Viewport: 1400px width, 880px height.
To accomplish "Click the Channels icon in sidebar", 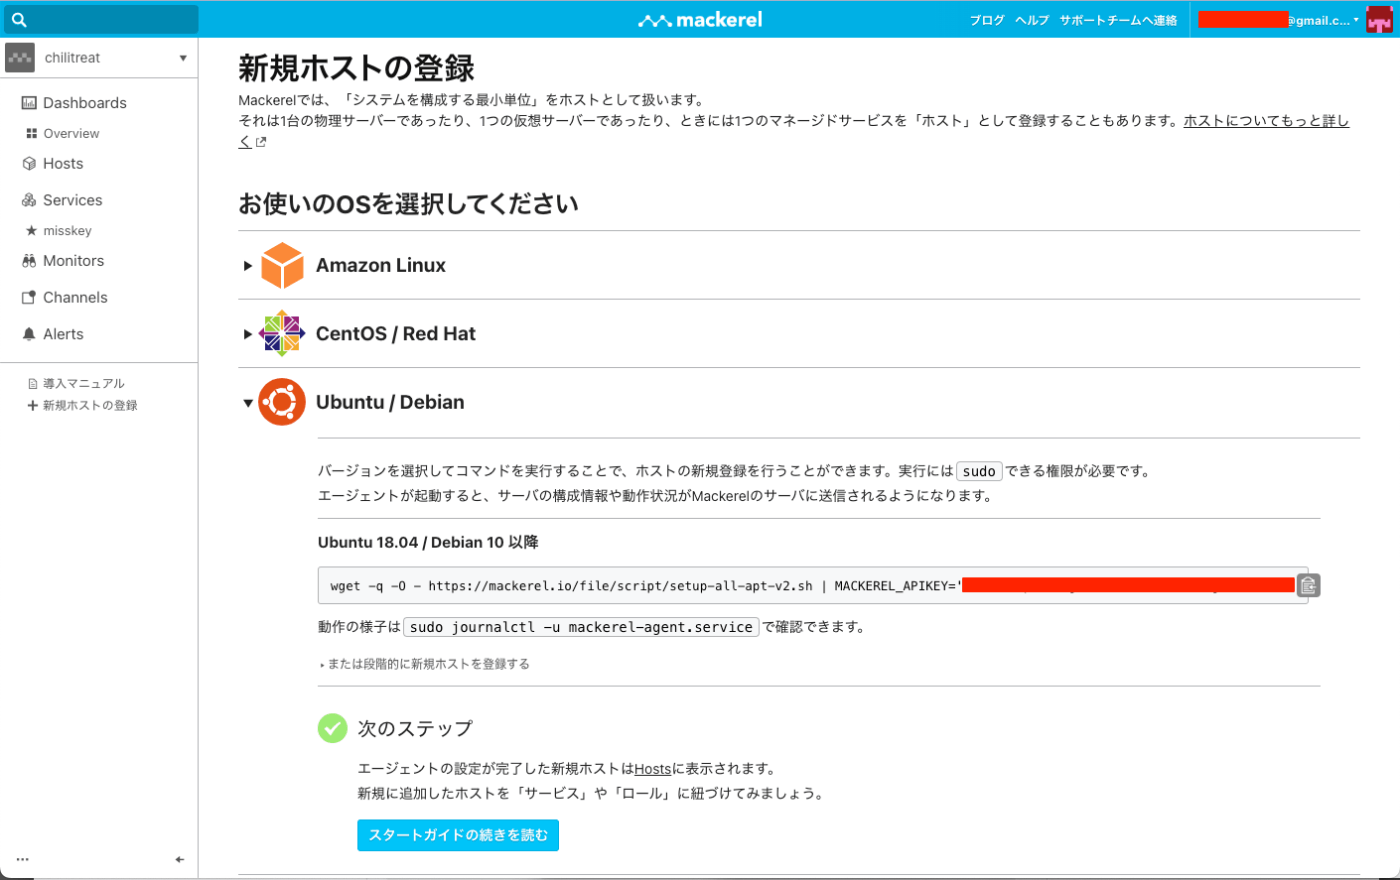I will (29, 298).
